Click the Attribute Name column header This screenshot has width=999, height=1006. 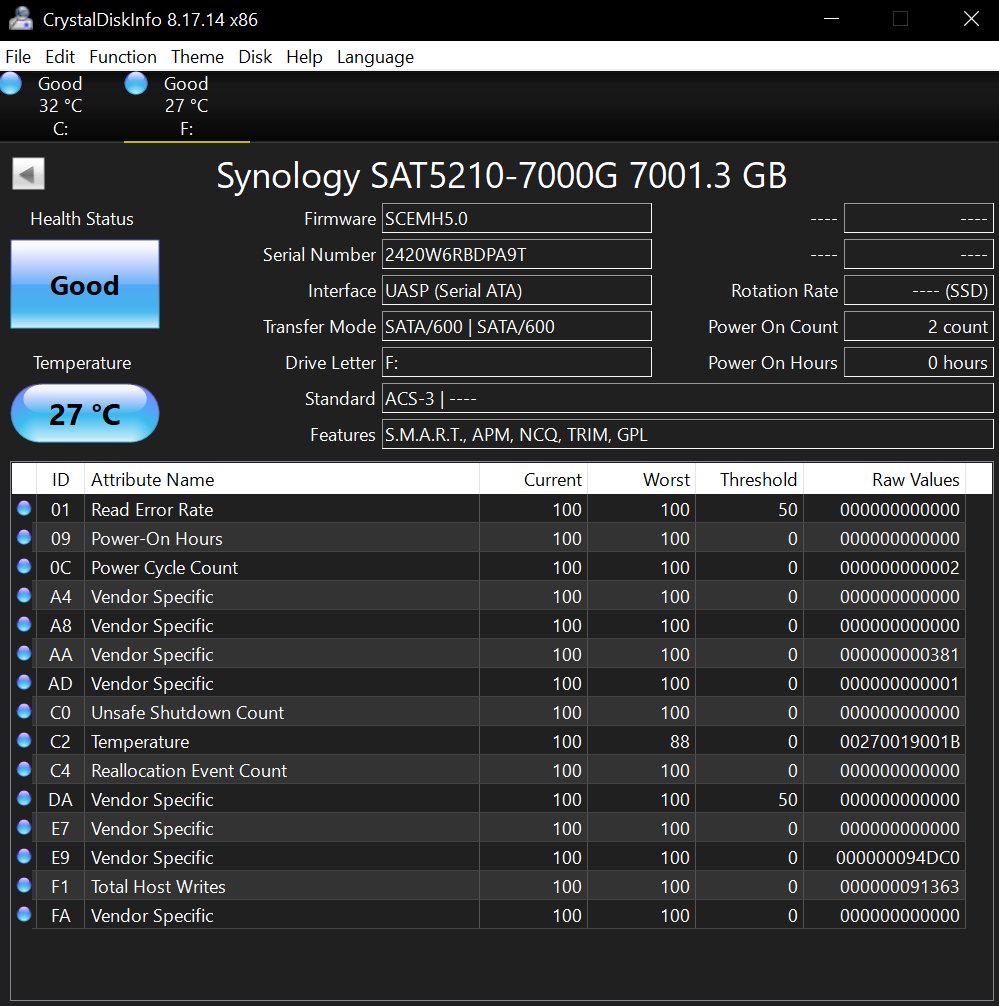(282, 479)
